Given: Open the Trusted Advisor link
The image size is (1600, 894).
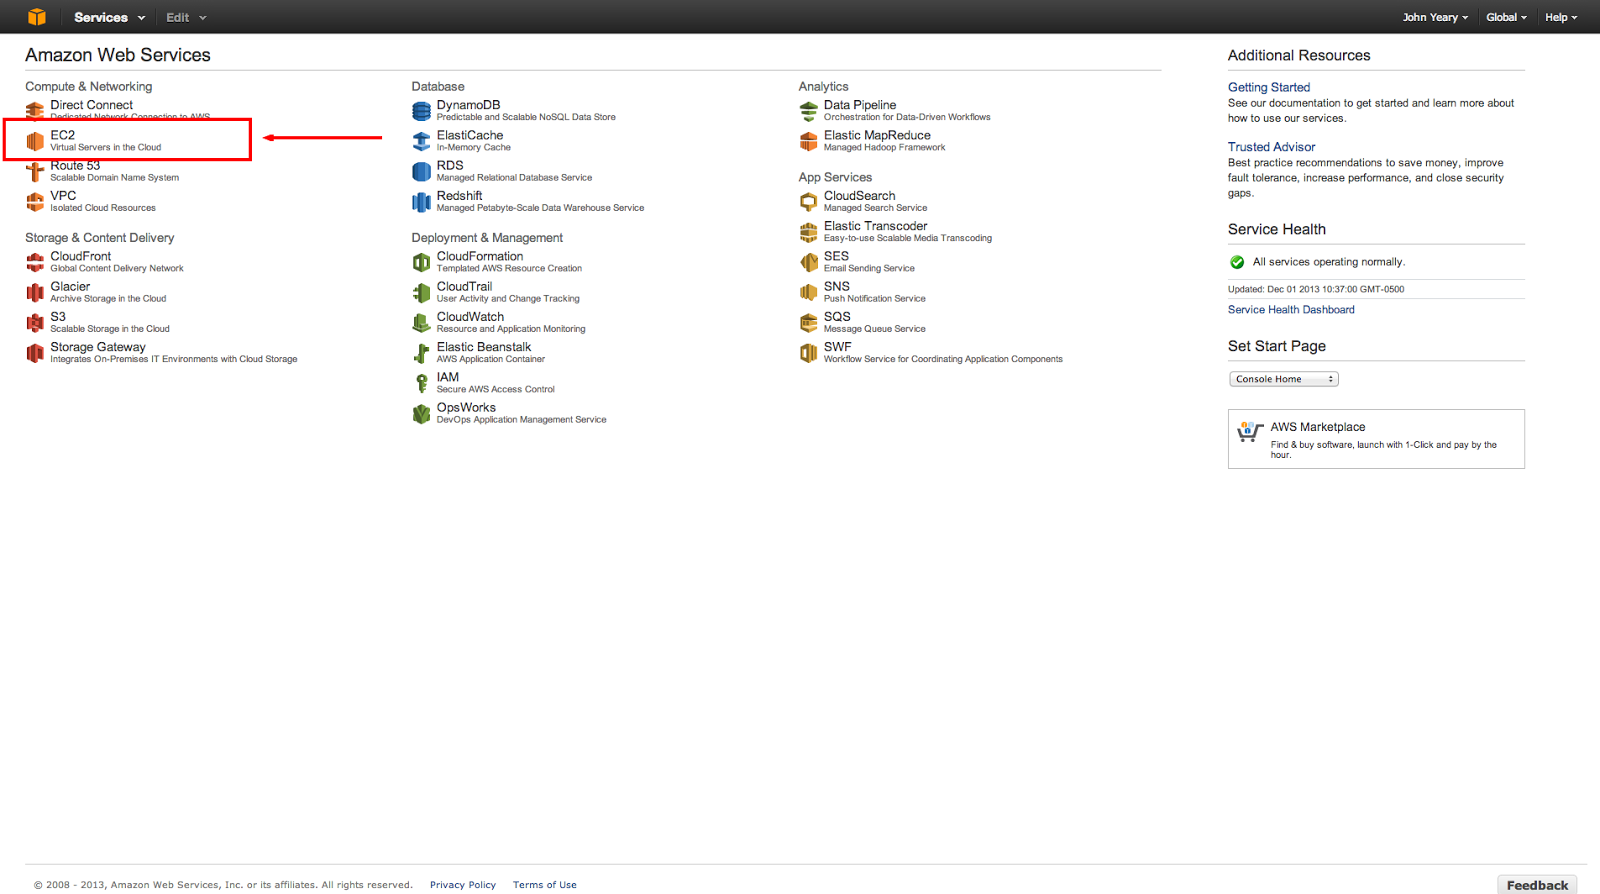Looking at the screenshot, I should (x=1271, y=147).
